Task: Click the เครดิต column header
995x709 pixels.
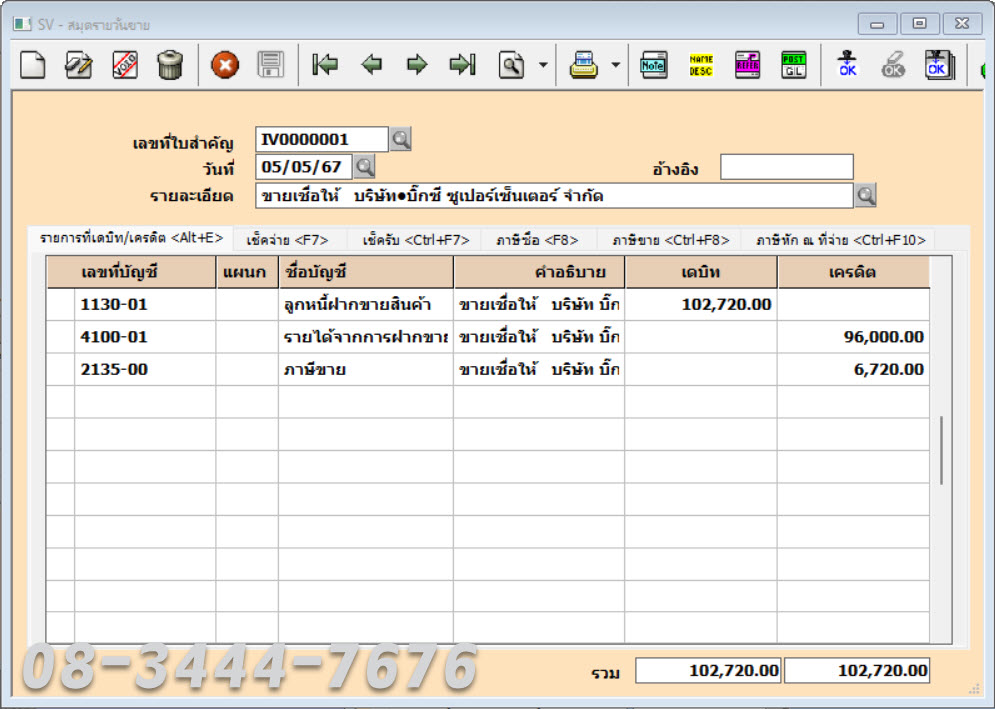Action: (x=853, y=272)
